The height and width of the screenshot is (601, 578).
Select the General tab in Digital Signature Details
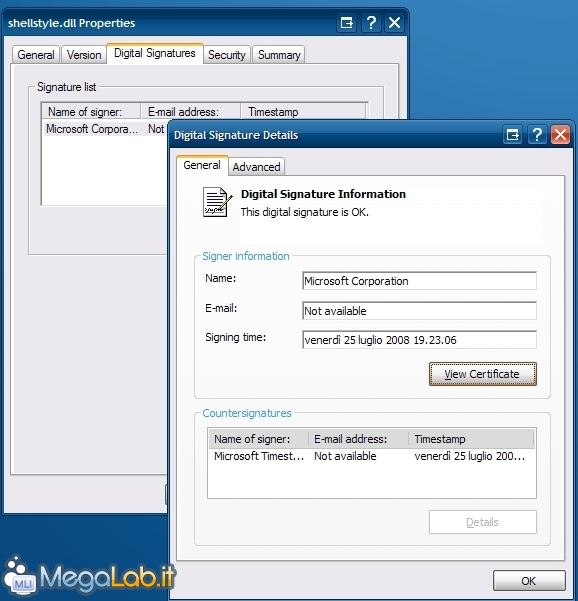point(202,165)
